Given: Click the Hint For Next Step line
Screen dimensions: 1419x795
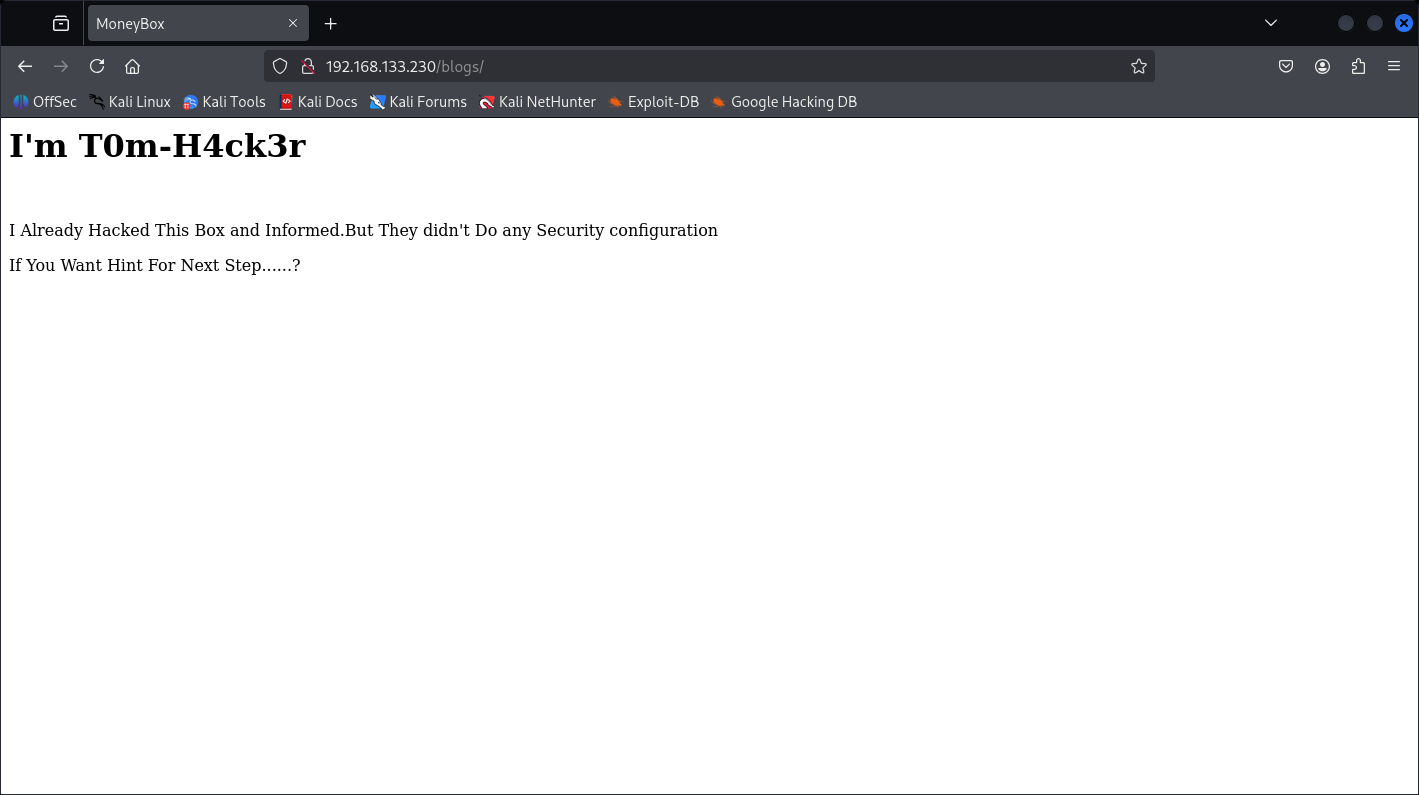Looking at the screenshot, I should click(155, 265).
